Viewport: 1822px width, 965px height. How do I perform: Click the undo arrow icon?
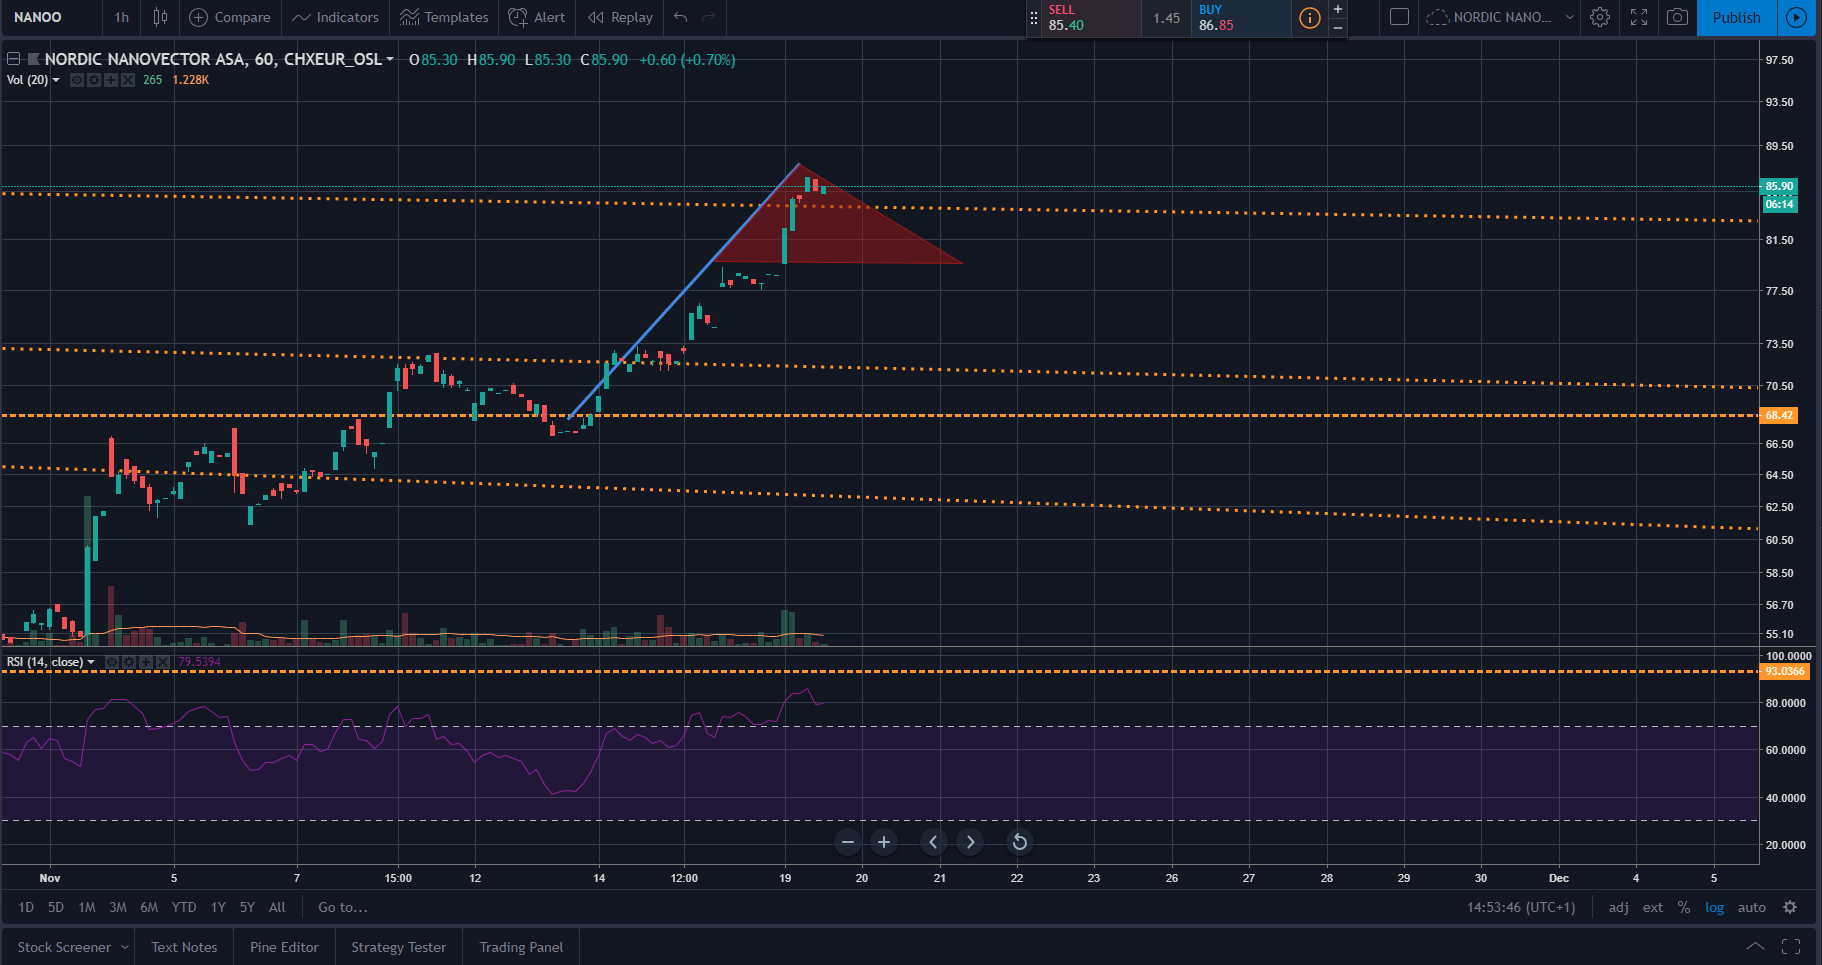click(681, 17)
